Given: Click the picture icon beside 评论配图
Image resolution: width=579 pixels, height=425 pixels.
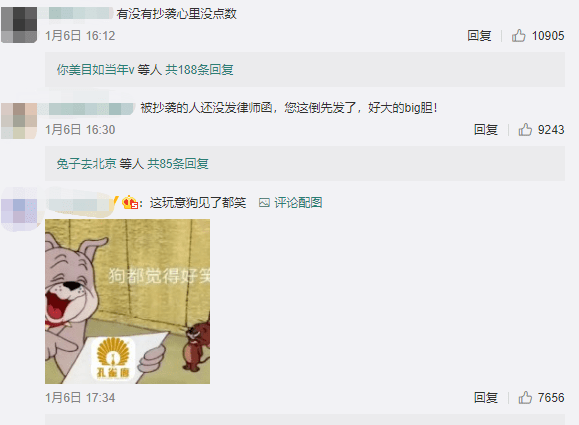Looking at the screenshot, I should tap(264, 203).
